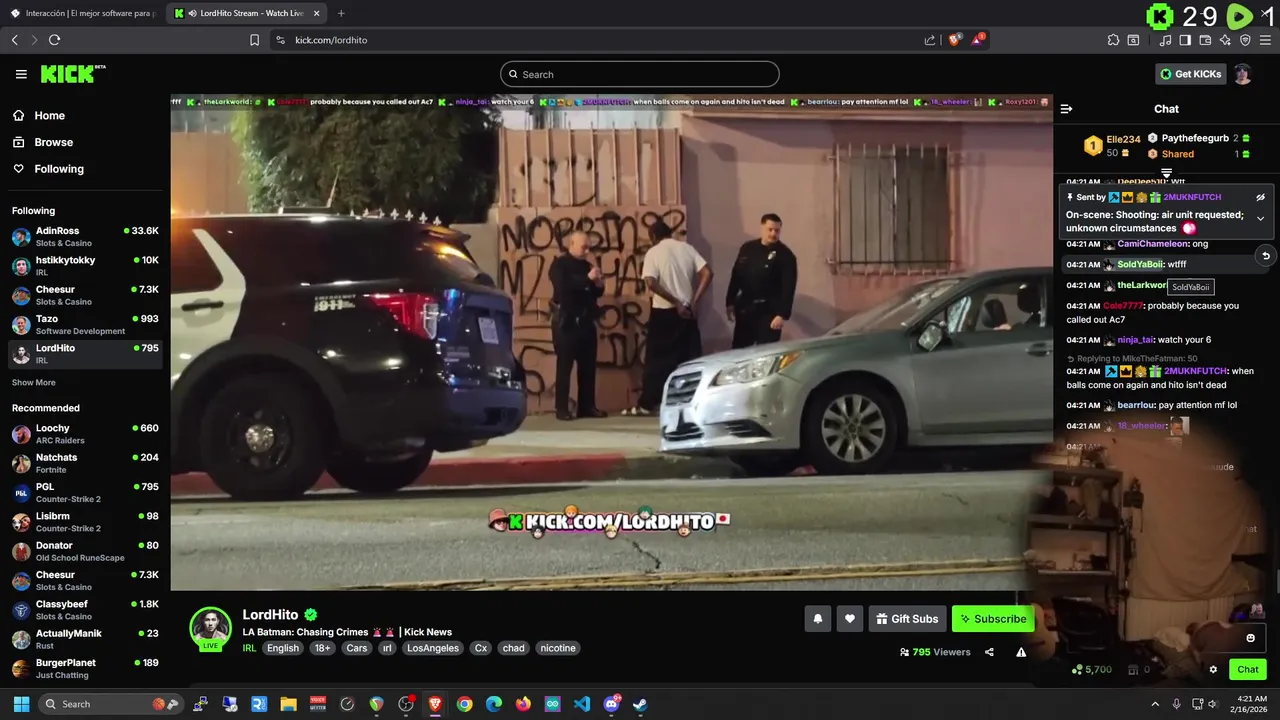Viewport: 1280px width, 720px height.
Task: Open AdinRoss channel in Following list
Action: 85,236
